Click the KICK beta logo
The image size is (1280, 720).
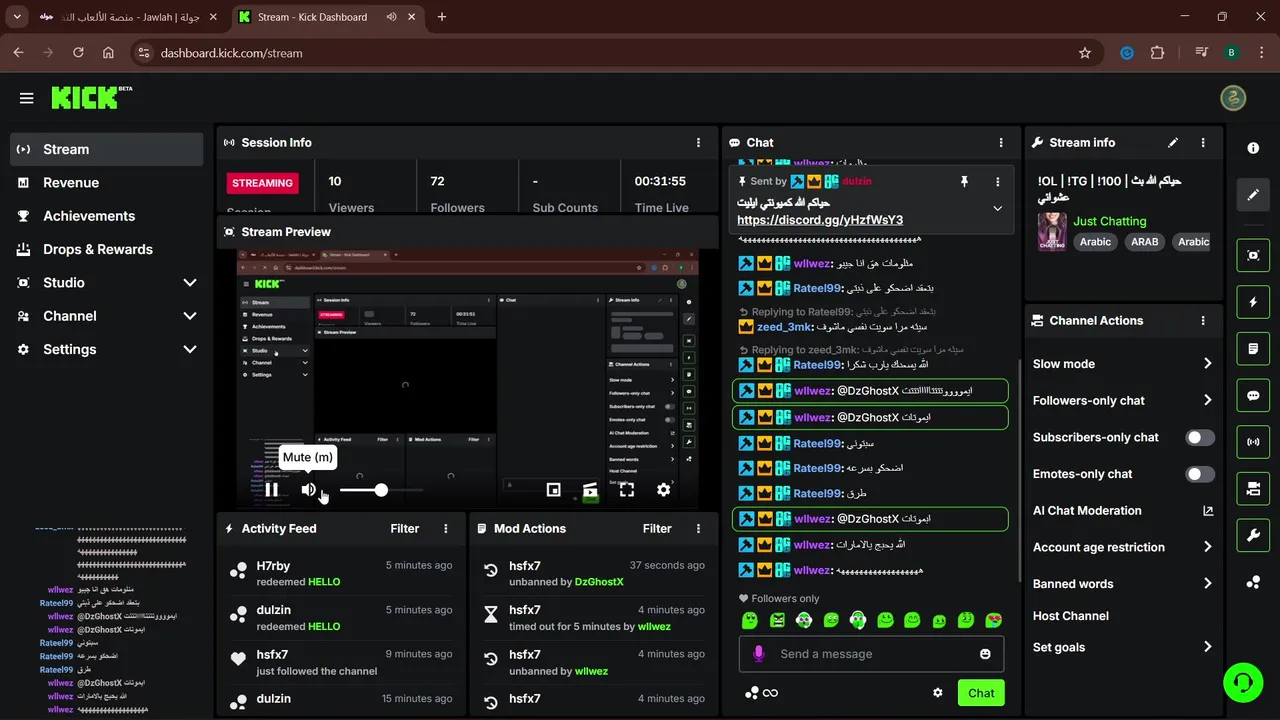click(91, 97)
